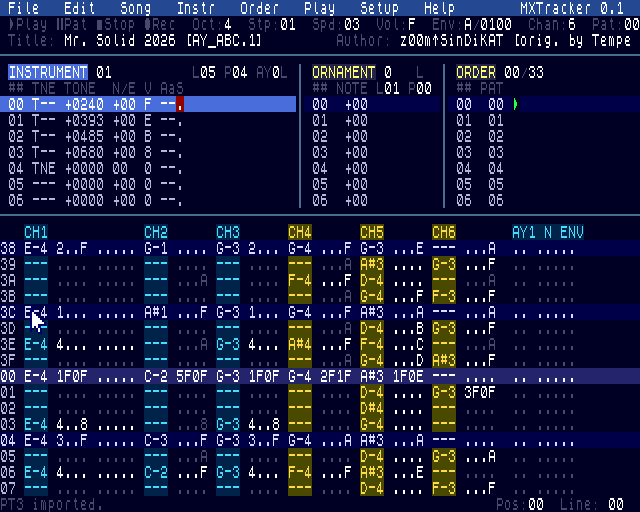Select CH6 note A#3 on line 3F
Screen dimensions: 640x512
pos(444,361)
